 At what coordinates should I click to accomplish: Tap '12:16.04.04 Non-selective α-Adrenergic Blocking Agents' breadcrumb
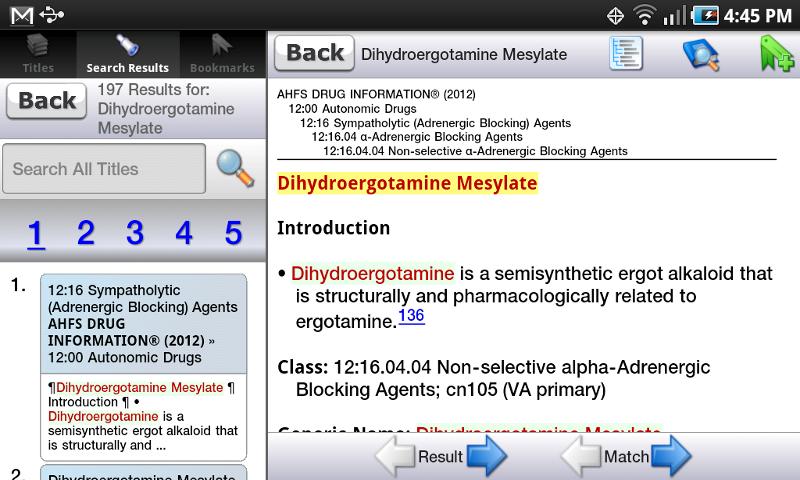pos(475,151)
